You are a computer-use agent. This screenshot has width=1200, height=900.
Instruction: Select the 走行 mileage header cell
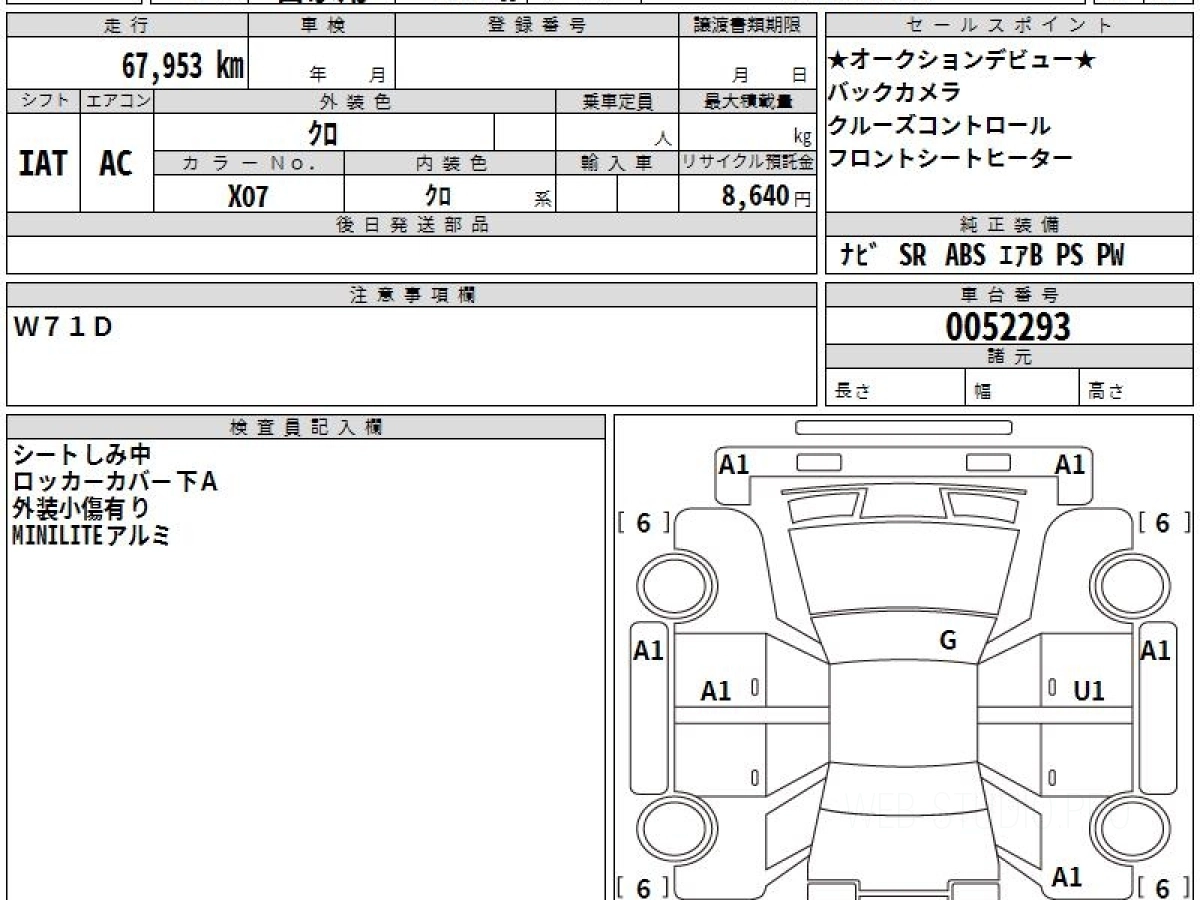127,26
